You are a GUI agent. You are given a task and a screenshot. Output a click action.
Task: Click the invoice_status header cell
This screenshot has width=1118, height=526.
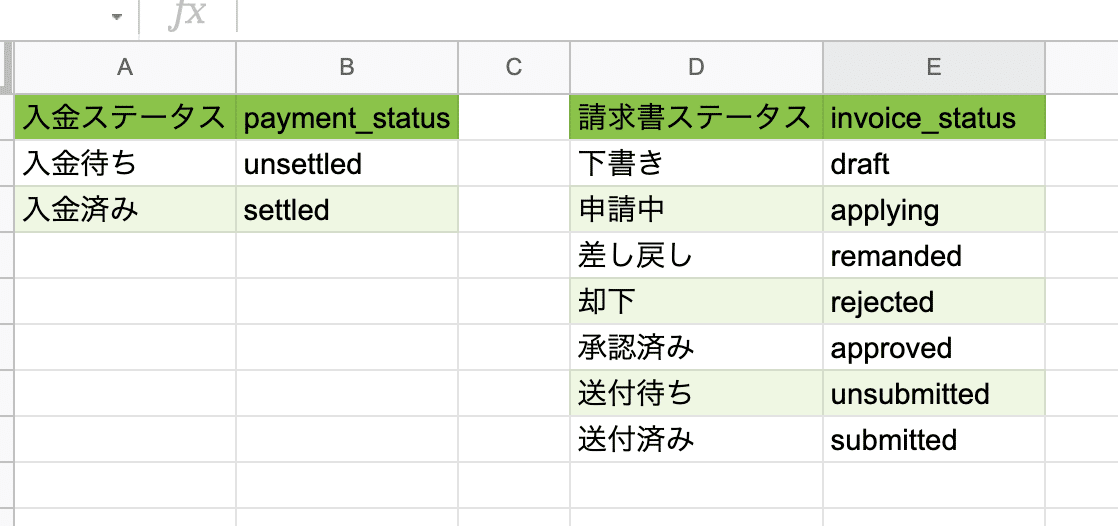coord(934,118)
